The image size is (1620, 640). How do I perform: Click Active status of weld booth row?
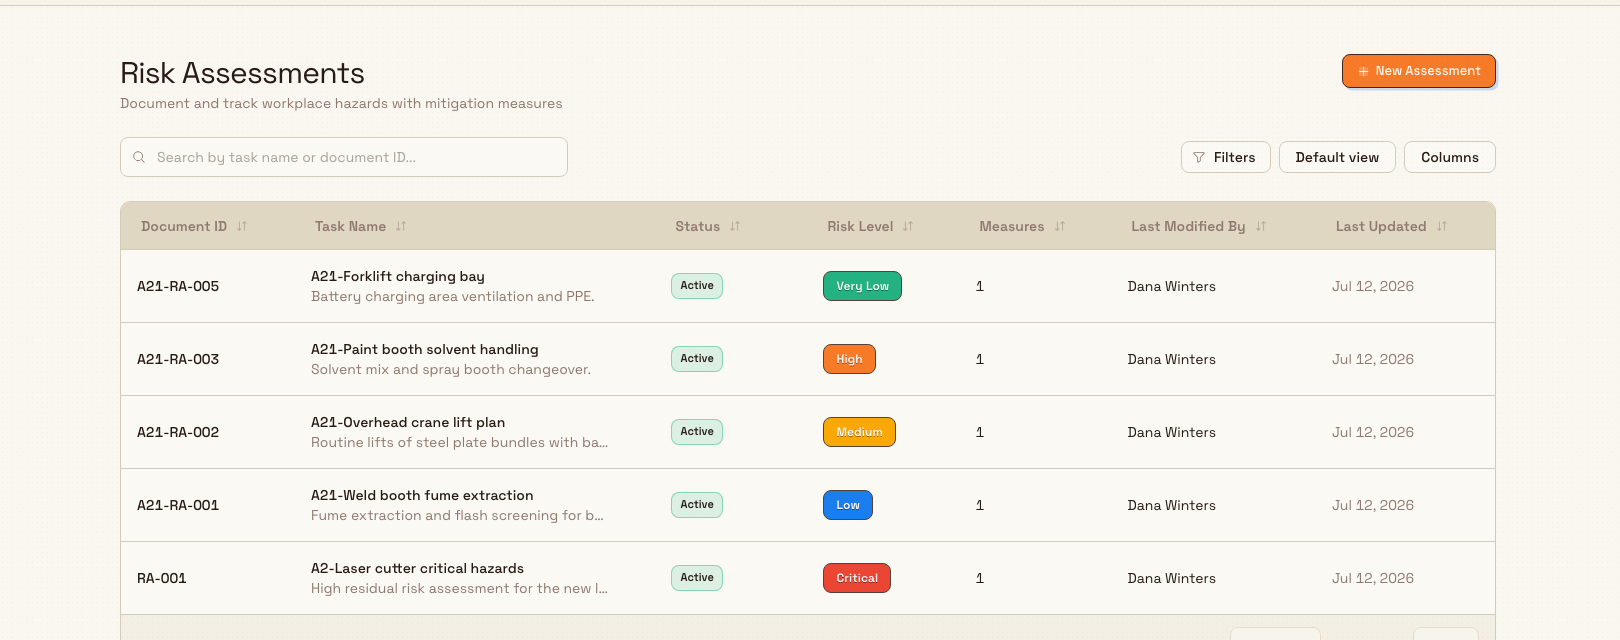tap(697, 505)
